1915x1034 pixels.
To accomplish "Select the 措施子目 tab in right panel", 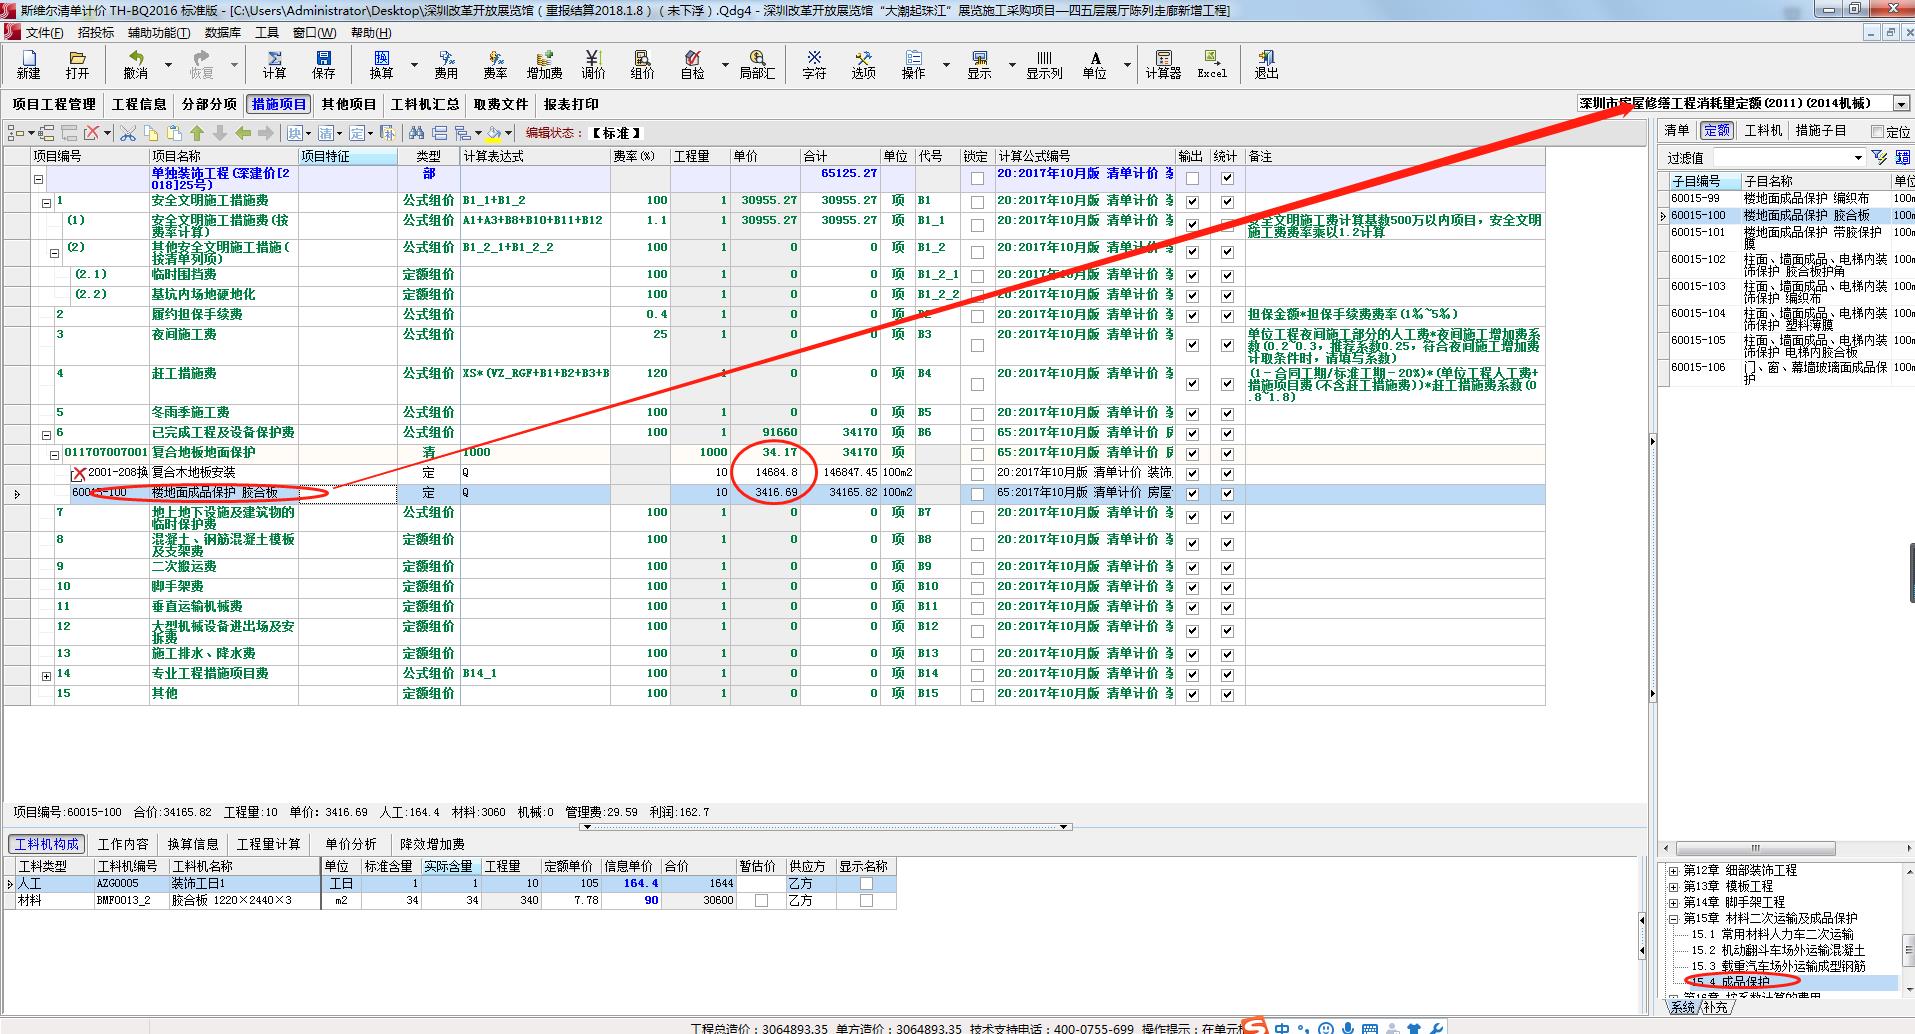I will 1821,130.
